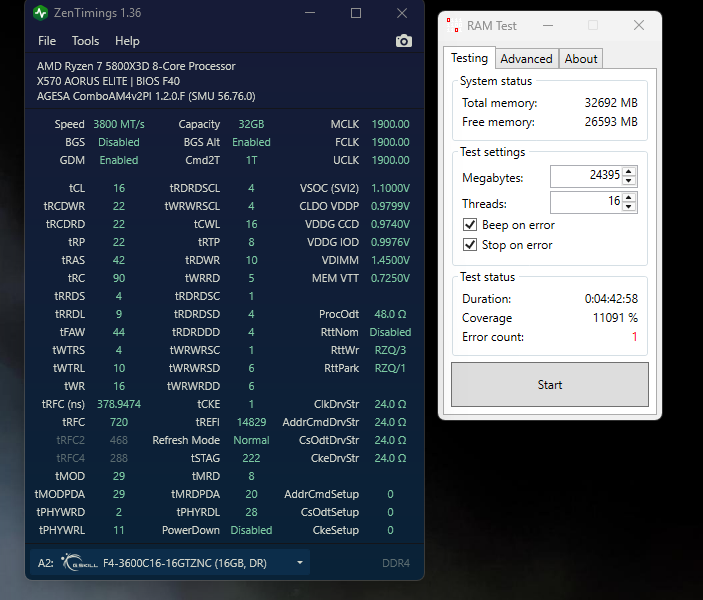Decrease the Megabytes value with down arrow
703x600 pixels.
pos(629,181)
